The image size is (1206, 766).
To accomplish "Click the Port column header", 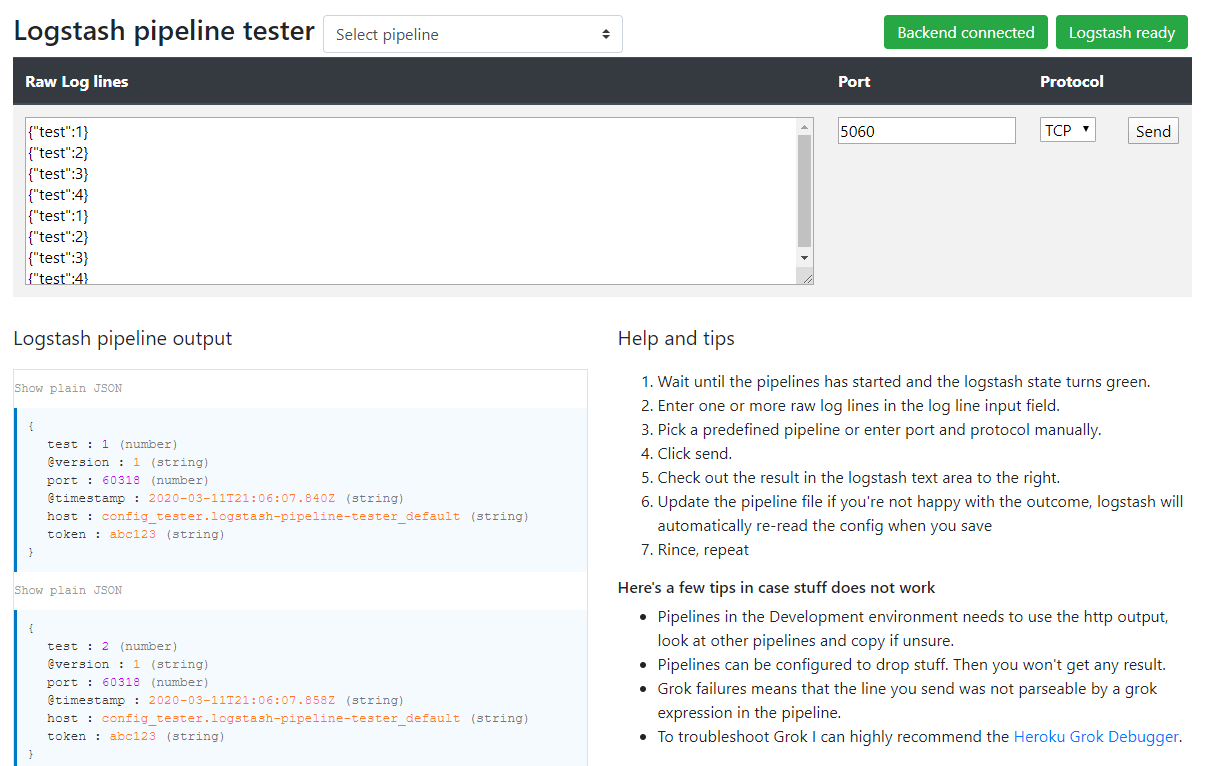I will (854, 82).
